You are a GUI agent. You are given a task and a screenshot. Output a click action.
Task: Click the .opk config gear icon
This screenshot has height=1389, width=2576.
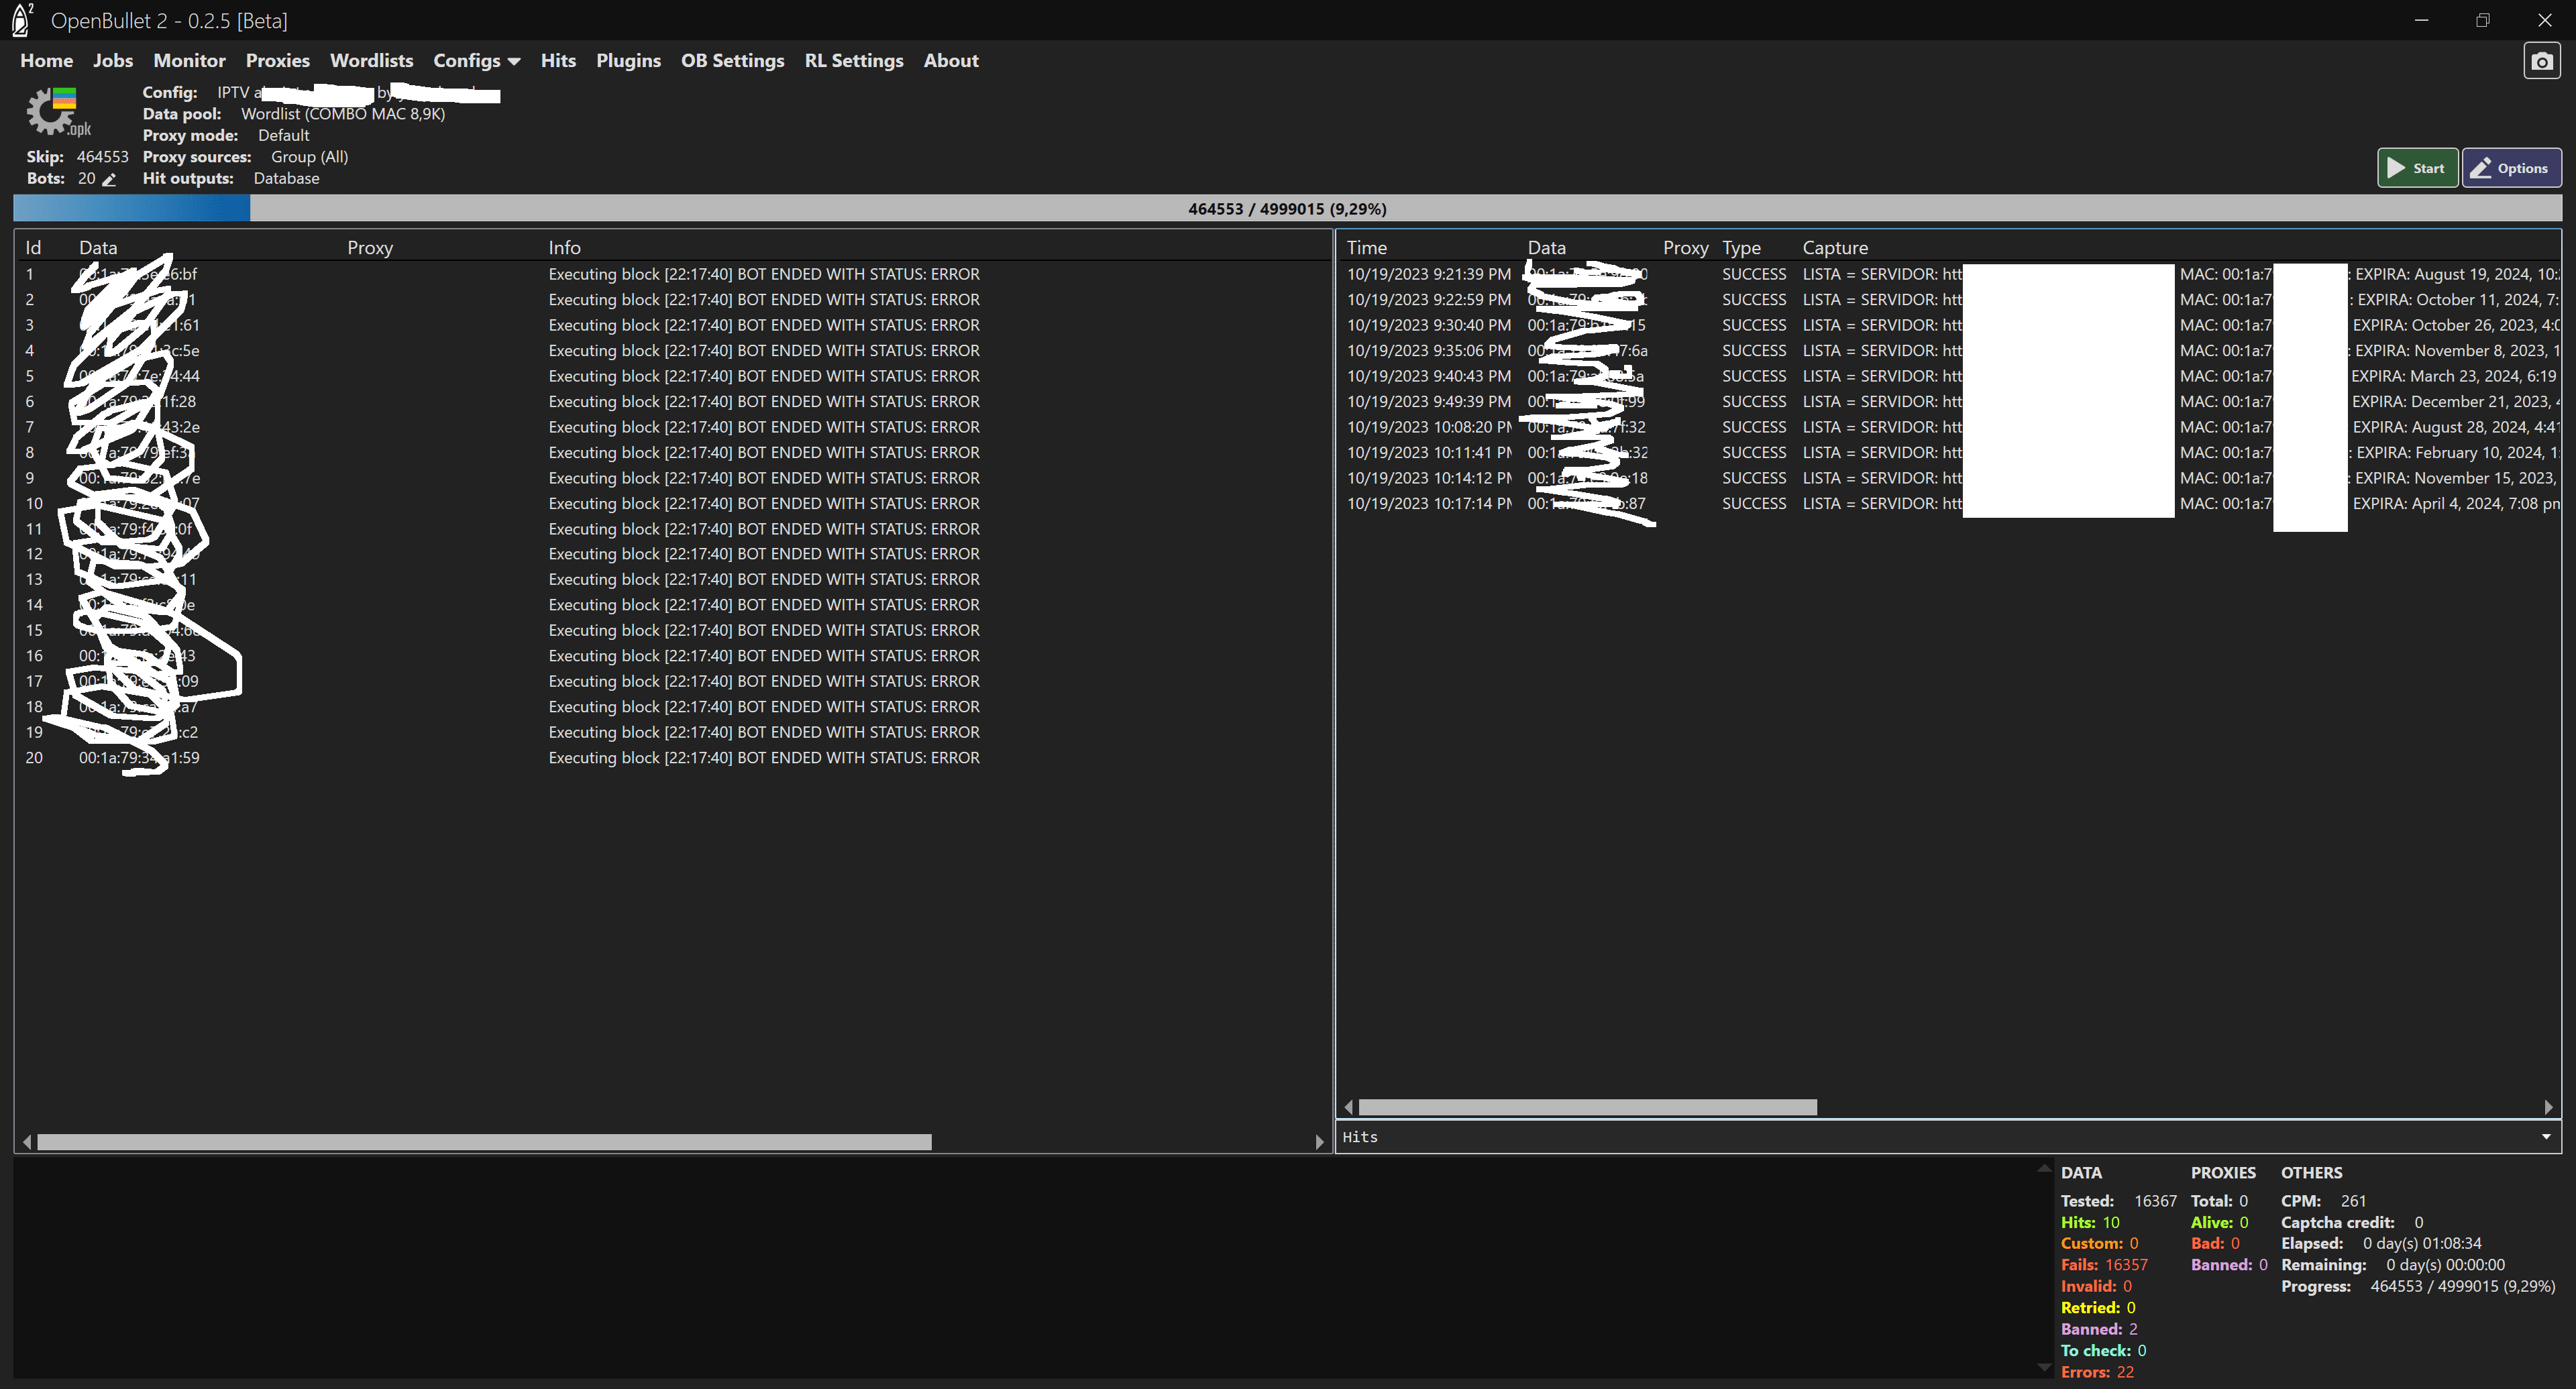(54, 112)
